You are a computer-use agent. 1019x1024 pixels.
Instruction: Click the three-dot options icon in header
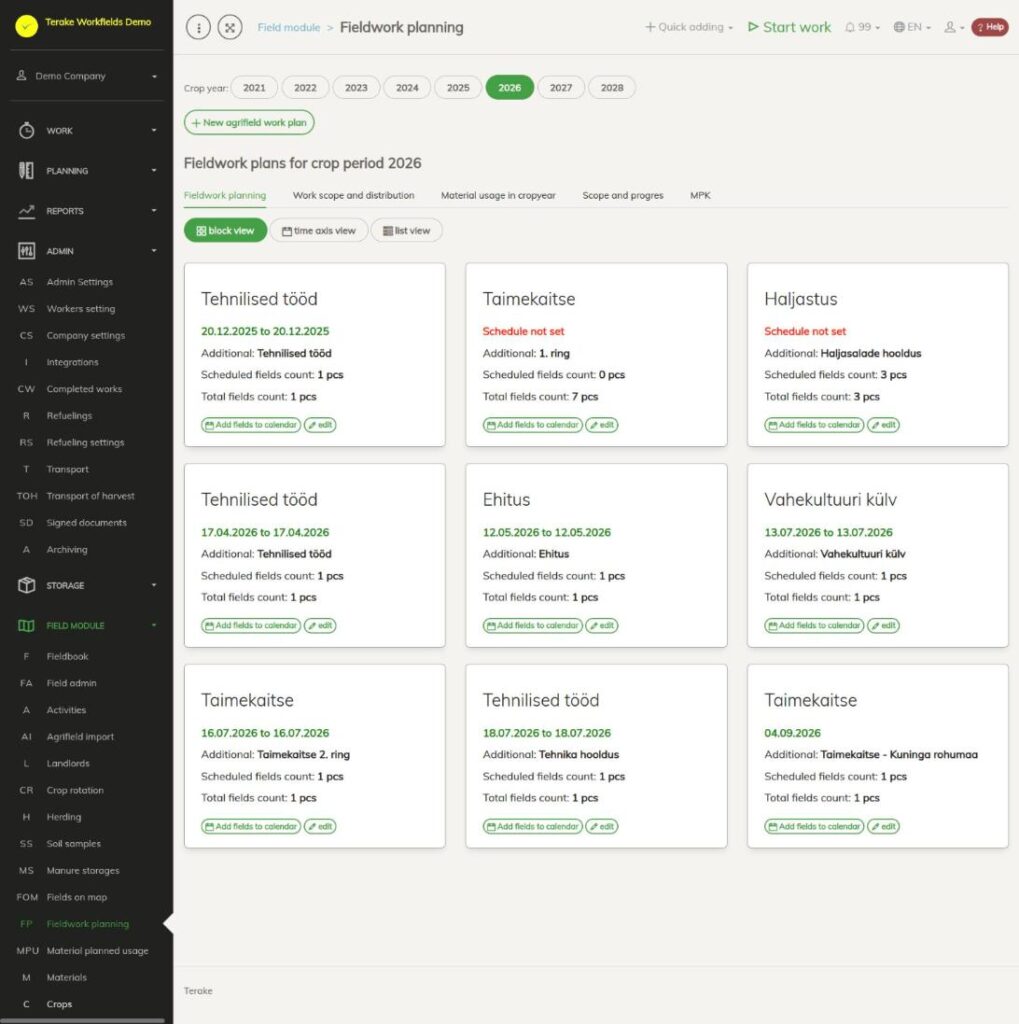click(x=199, y=27)
